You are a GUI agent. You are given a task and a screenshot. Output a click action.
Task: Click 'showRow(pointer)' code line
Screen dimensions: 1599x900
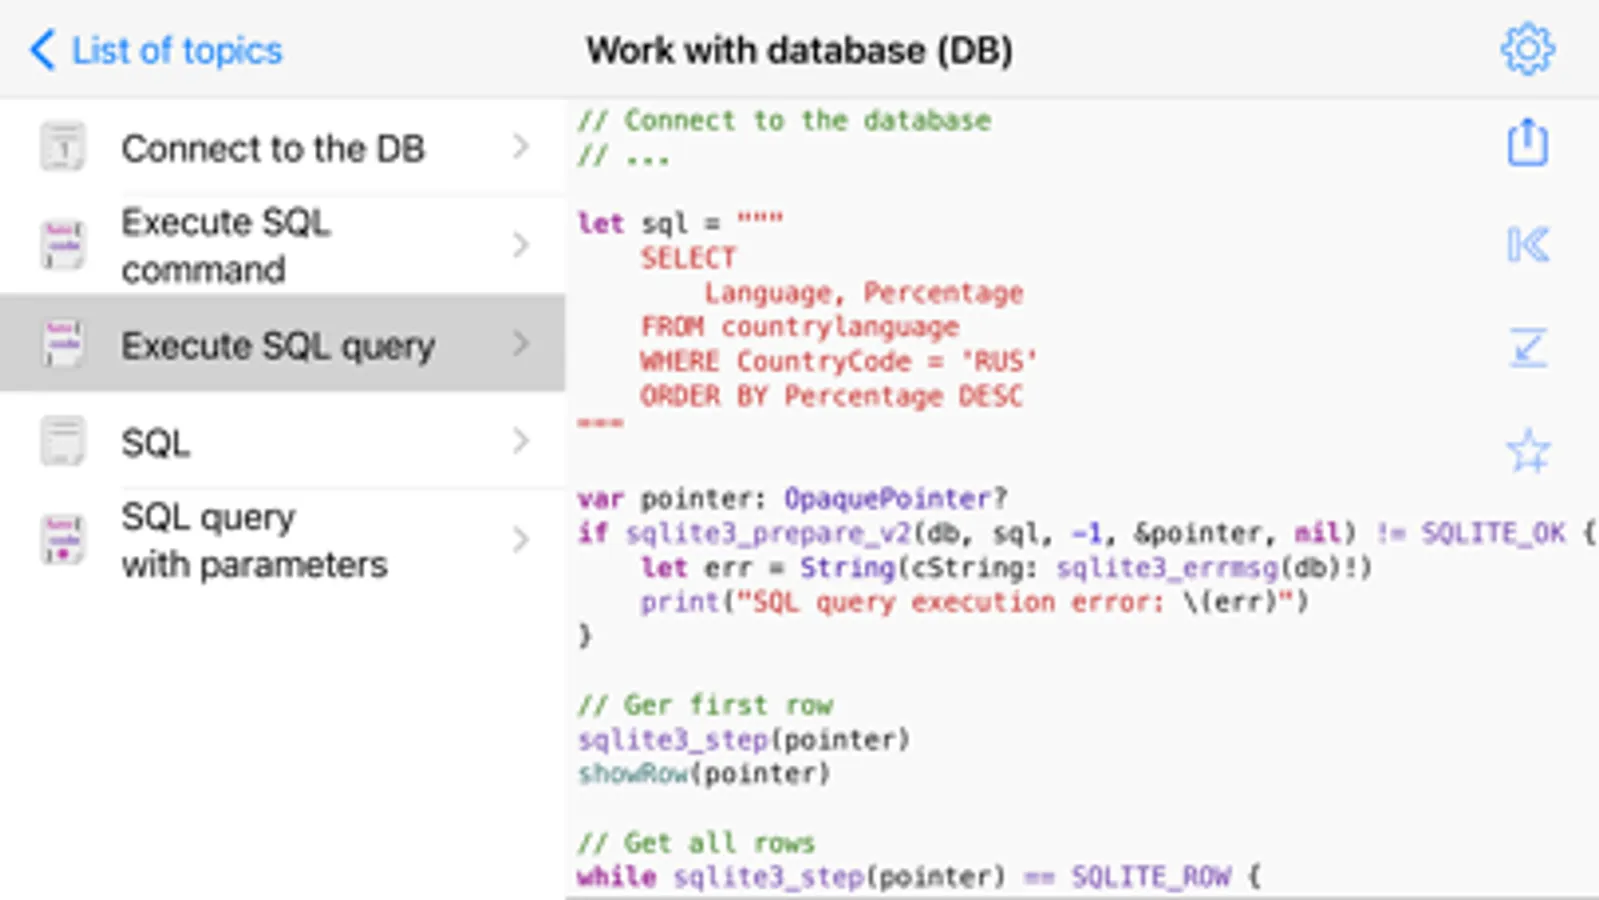704,774
